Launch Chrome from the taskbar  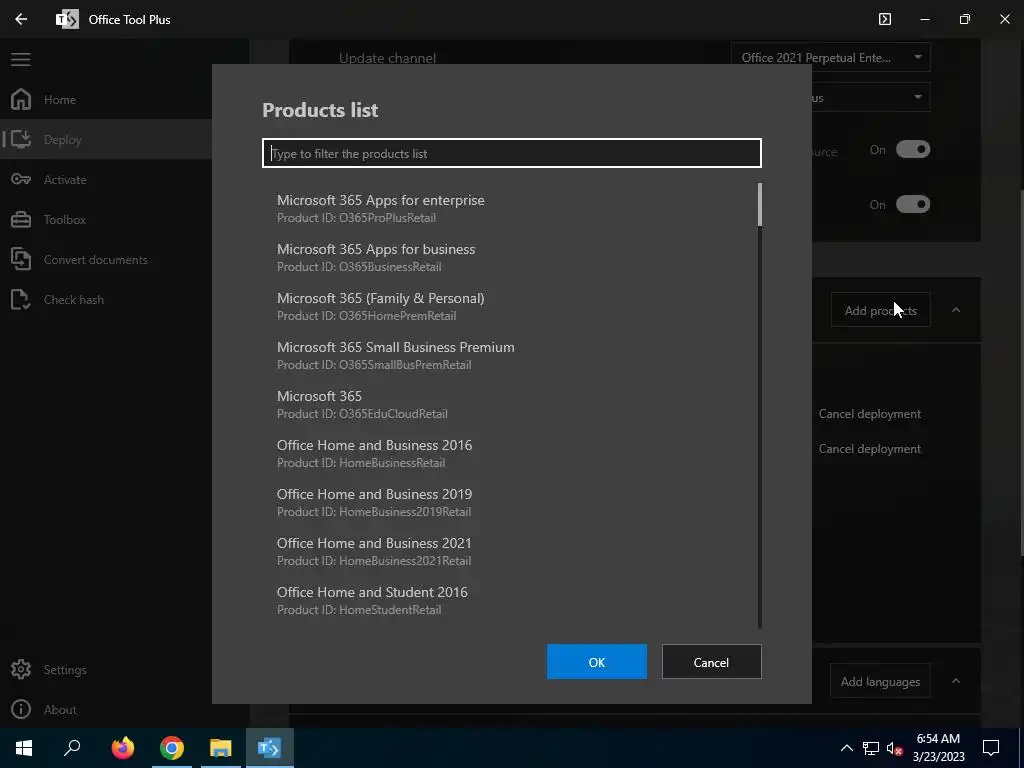[172, 748]
